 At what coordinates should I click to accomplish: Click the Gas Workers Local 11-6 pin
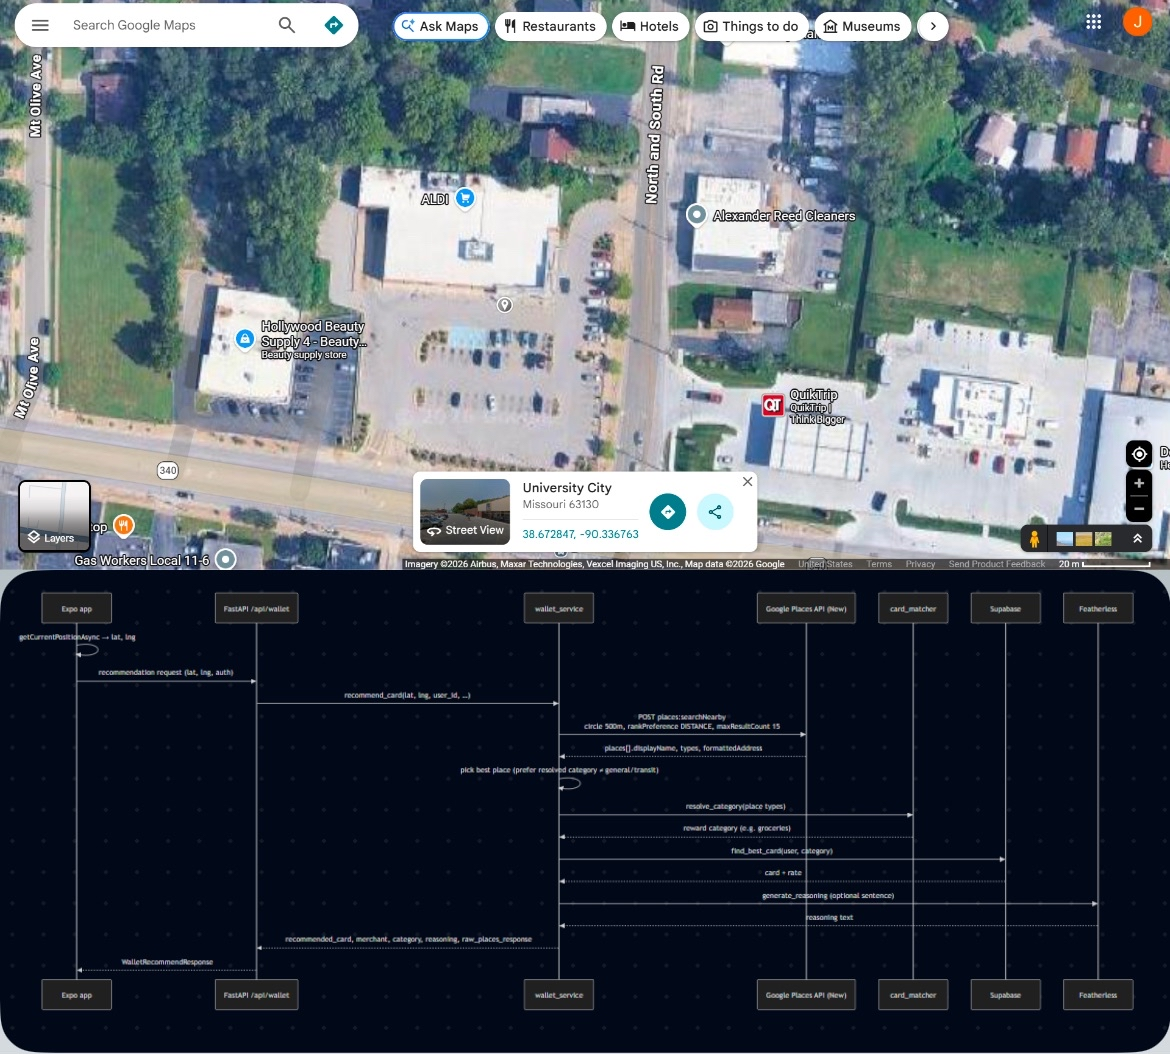coord(225,559)
